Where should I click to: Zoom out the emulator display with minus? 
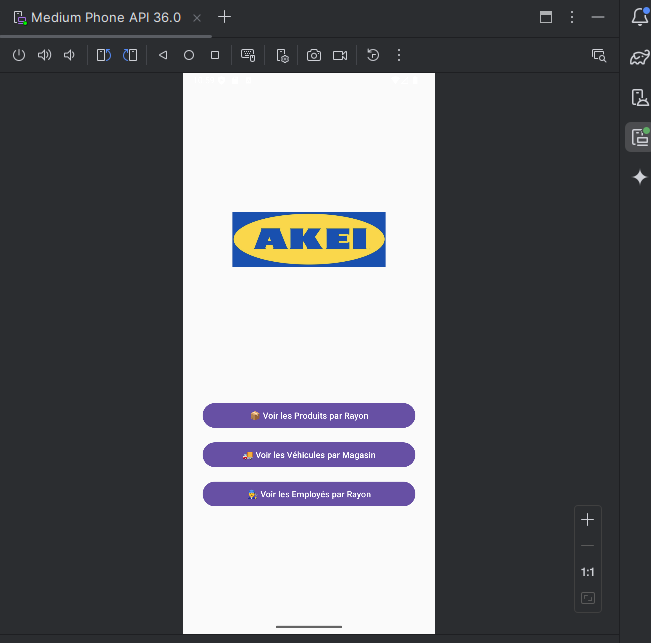(x=587, y=546)
